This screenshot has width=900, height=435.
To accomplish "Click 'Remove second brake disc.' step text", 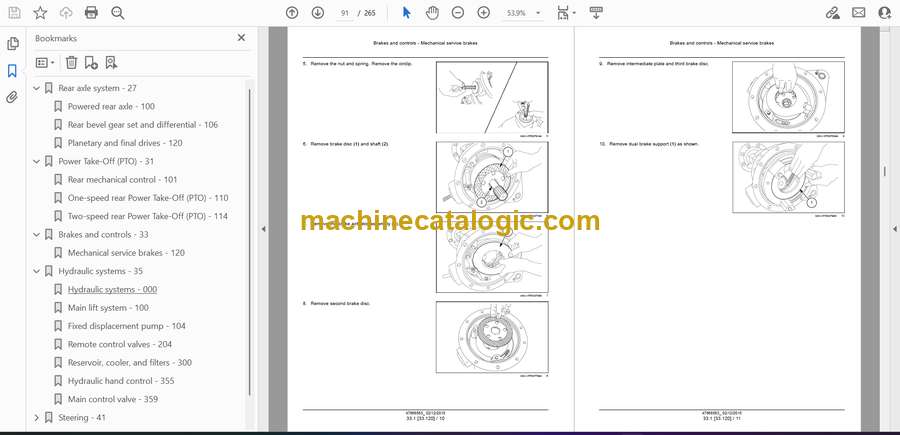I will (340, 303).
